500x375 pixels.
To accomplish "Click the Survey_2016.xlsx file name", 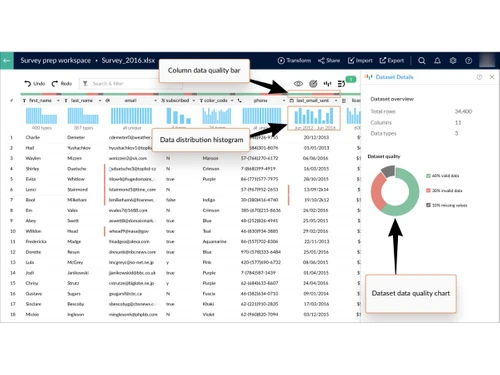I will (x=128, y=61).
